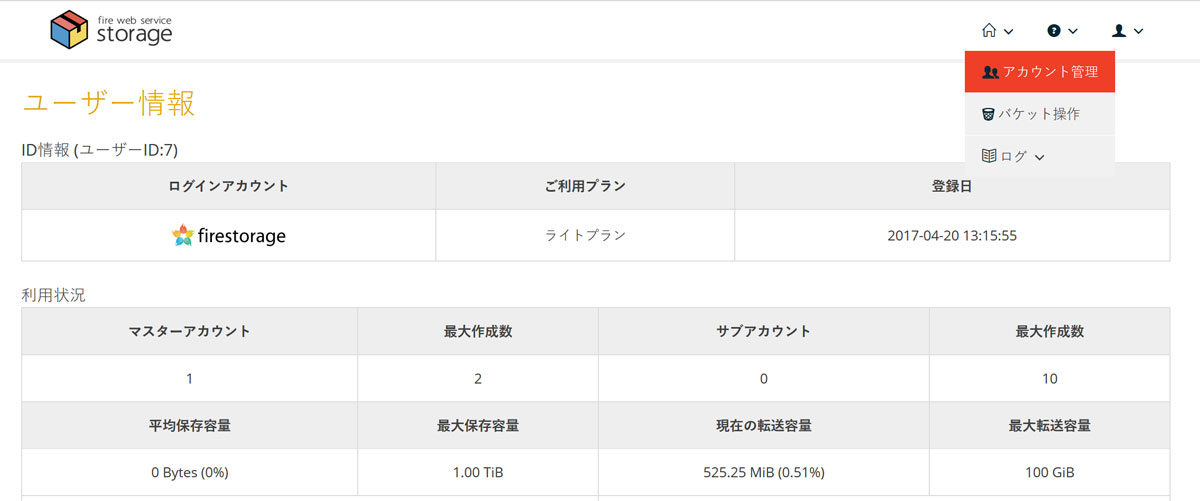
Task: Expand the chevron next to home icon
Action: coord(1009,32)
